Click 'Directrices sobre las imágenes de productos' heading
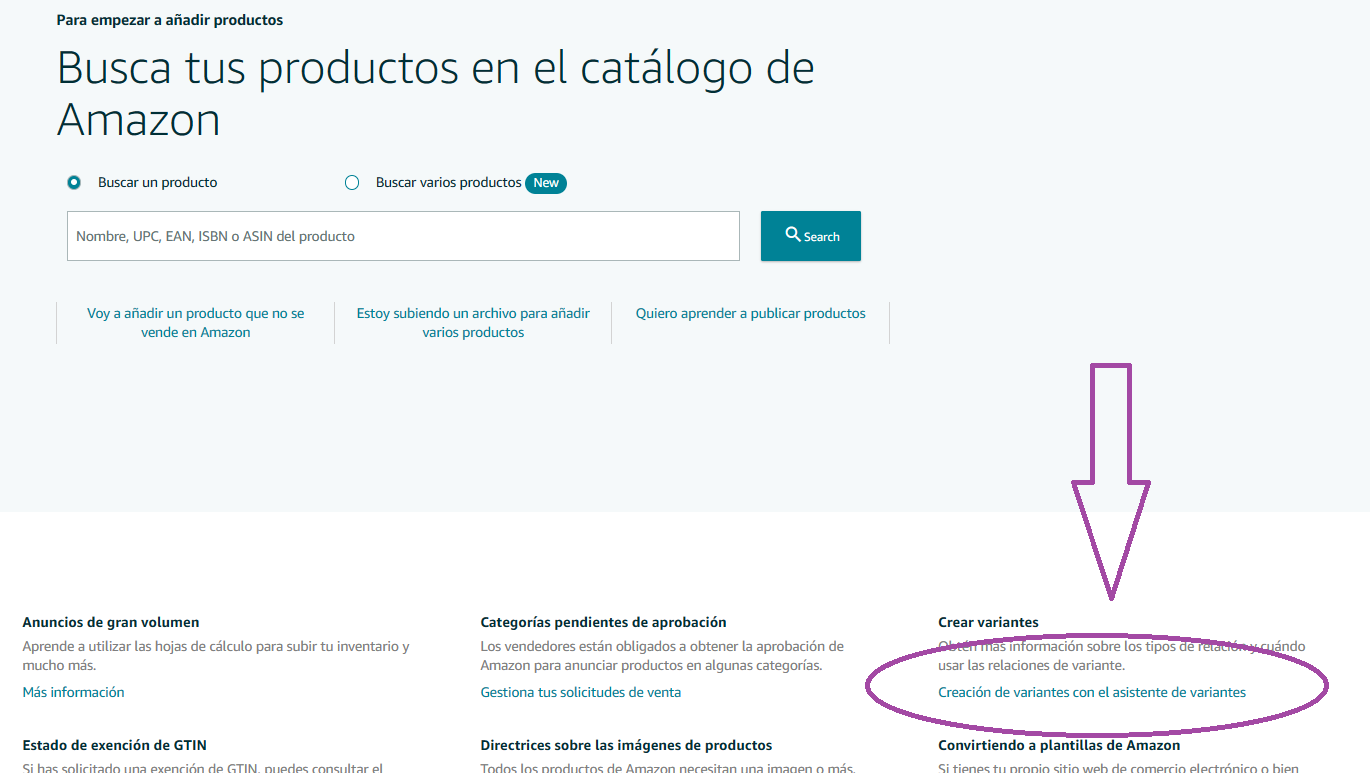Screen dimensions: 1370x773 pyautogui.click(x=626, y=745)
